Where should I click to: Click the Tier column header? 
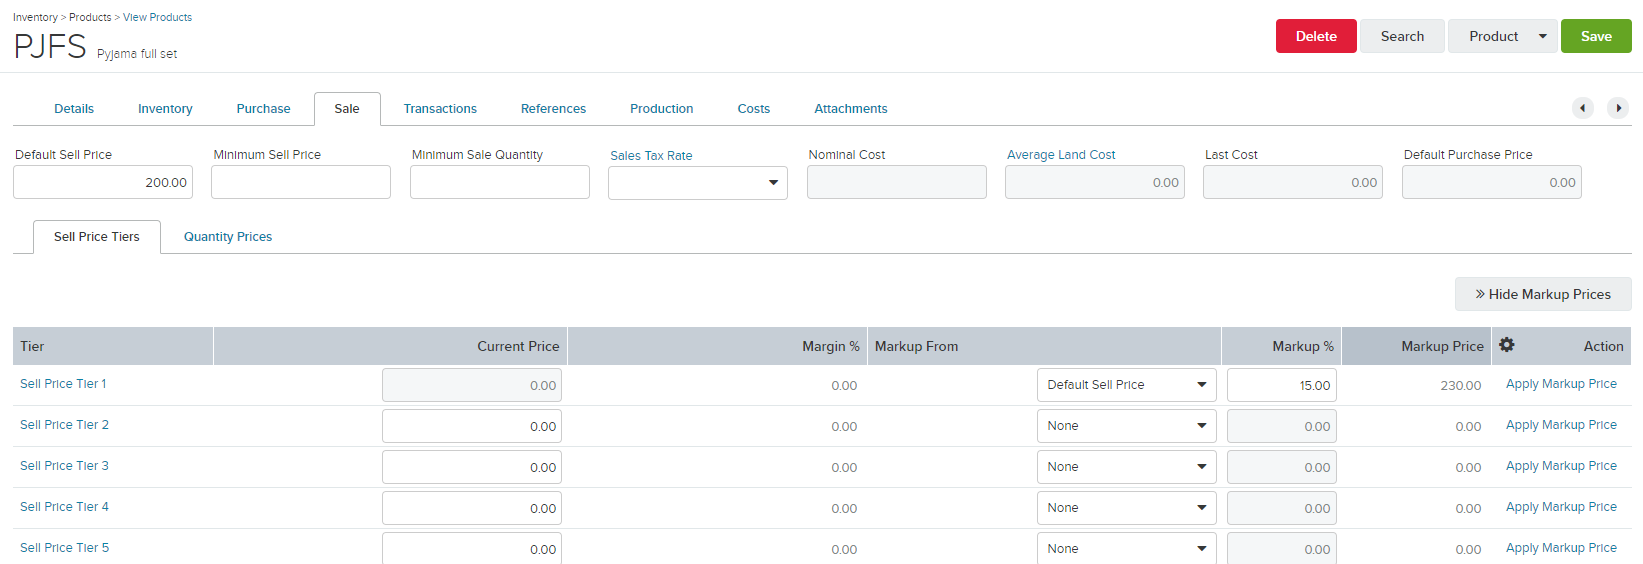pyautogui.click(x=113, y=346)
